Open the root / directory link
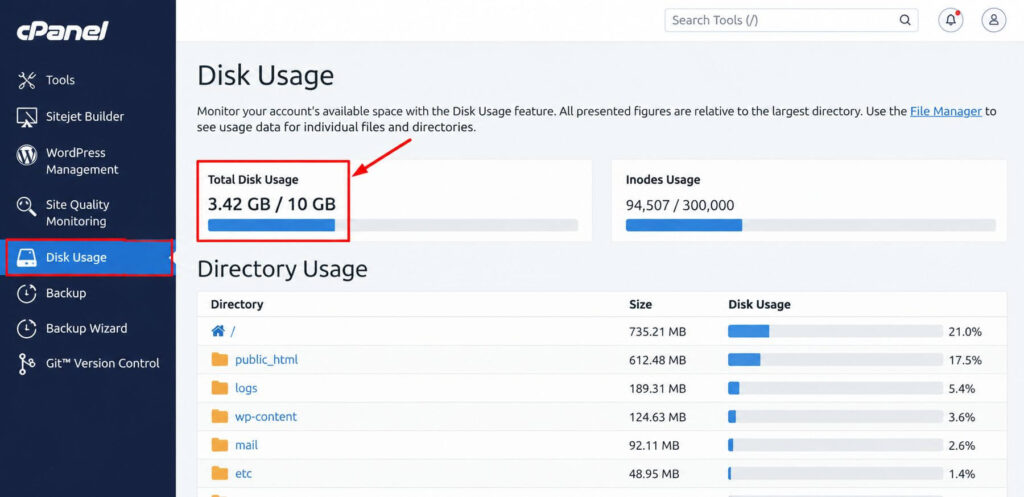1024x497 pixels. [232, 332]
